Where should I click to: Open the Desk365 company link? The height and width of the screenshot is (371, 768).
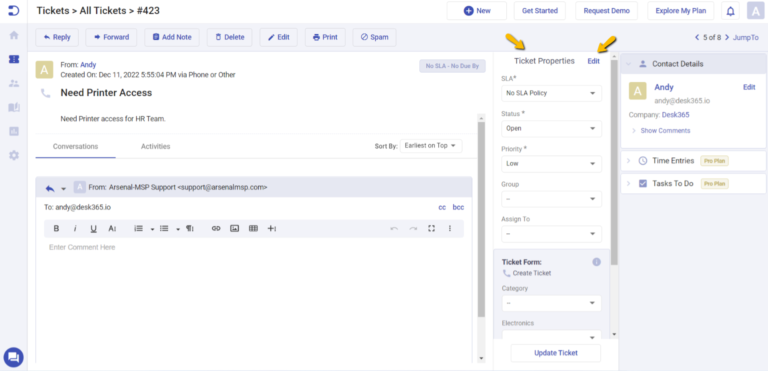675,115
